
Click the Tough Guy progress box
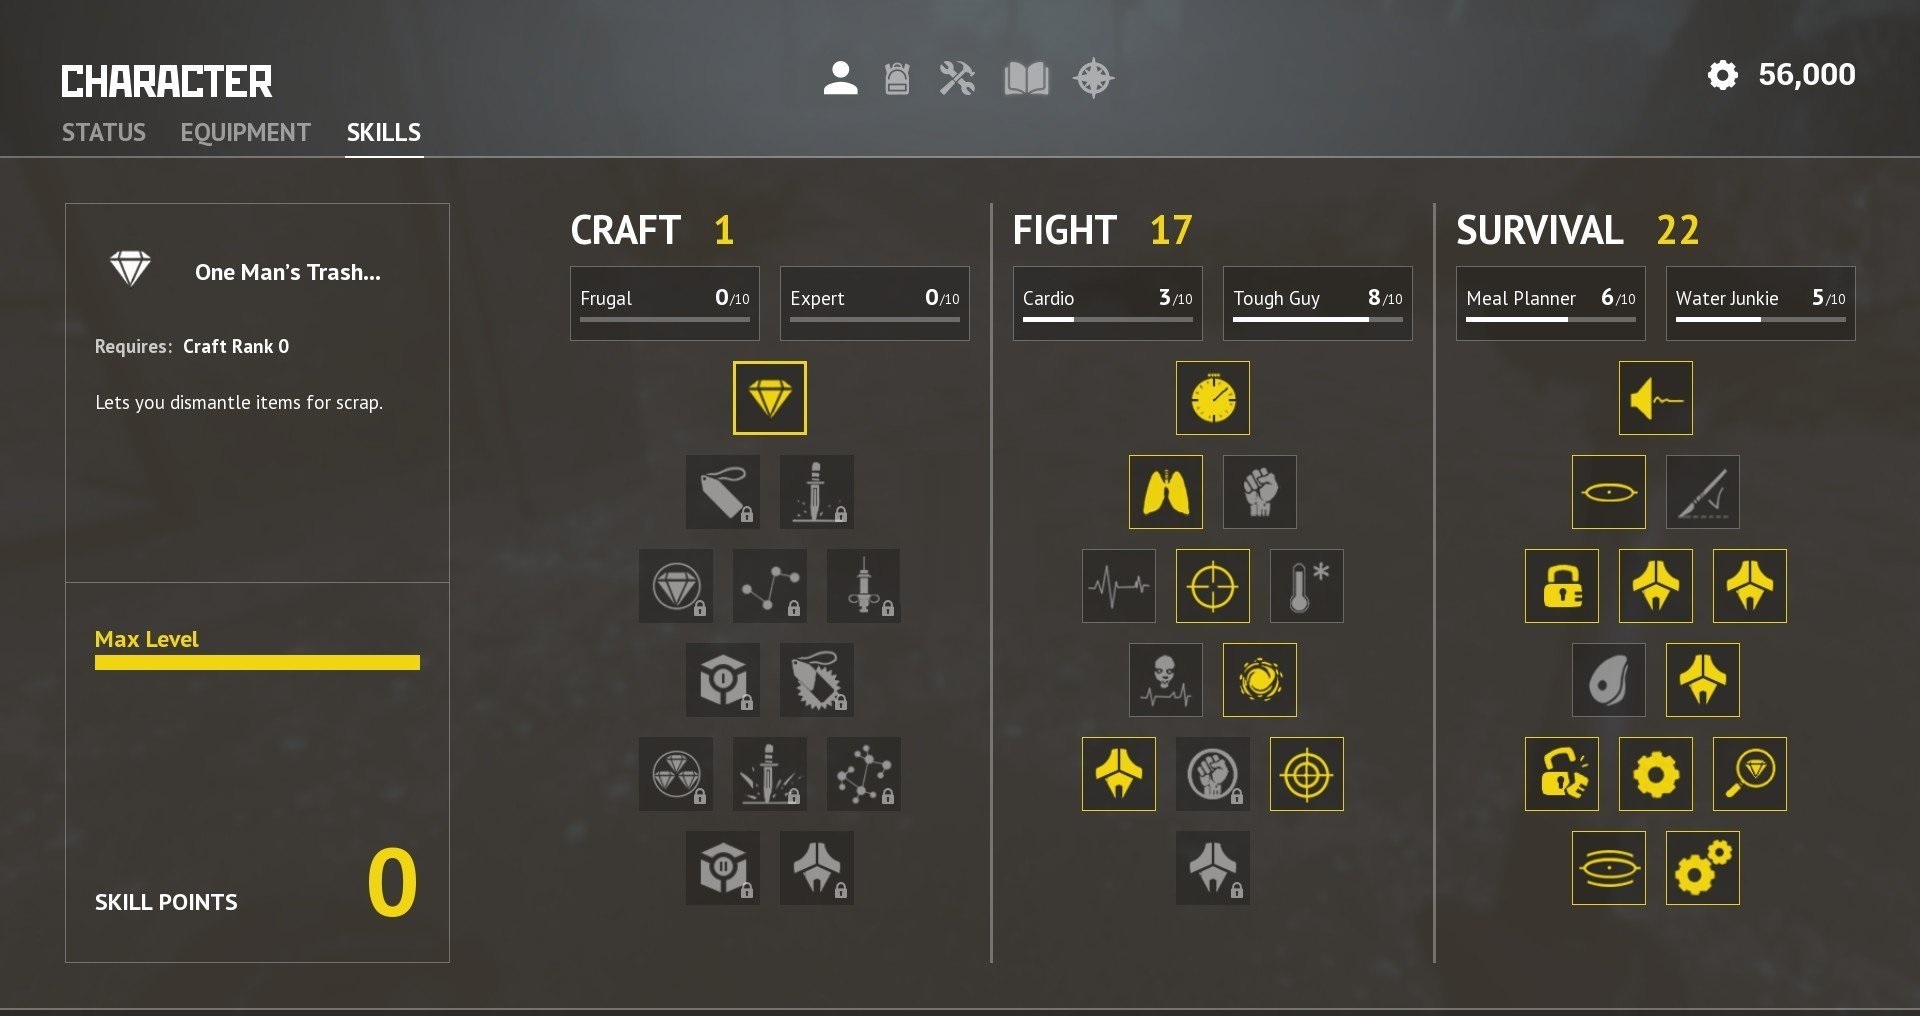click(x=1317, y=303)
